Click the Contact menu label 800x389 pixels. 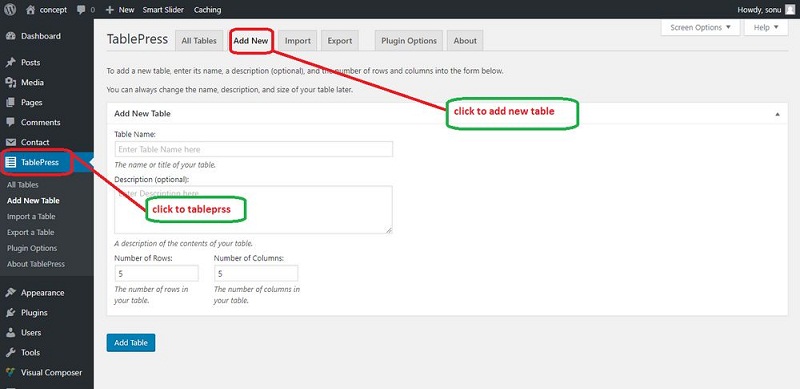click(x=35, y=142)
